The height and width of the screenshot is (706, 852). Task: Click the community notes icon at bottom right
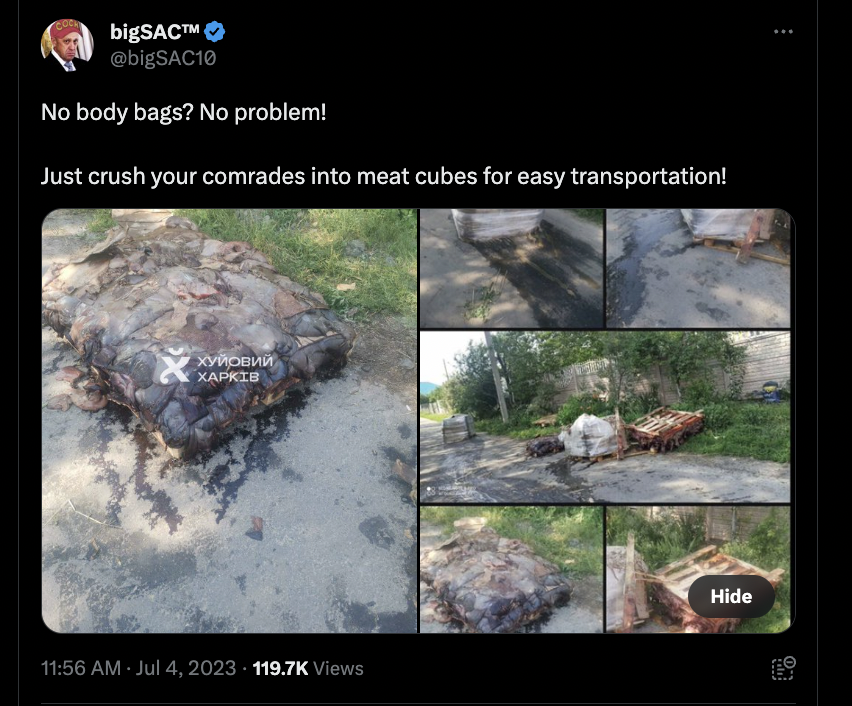(783, 668)
